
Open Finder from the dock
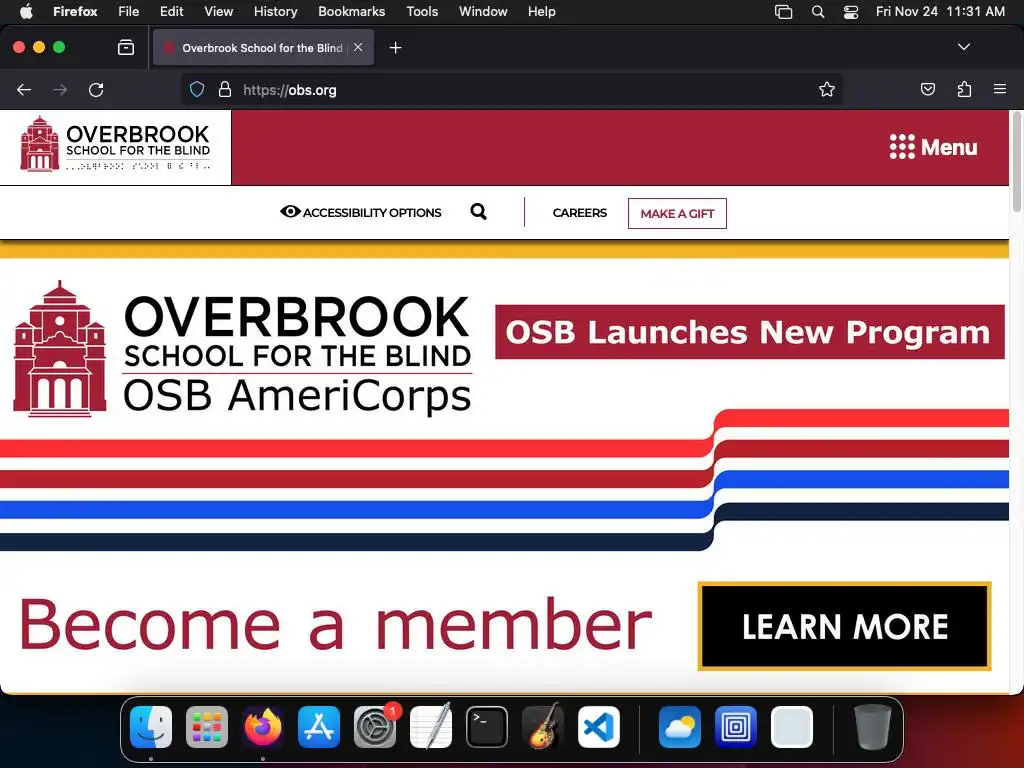[x=151, y=727]
